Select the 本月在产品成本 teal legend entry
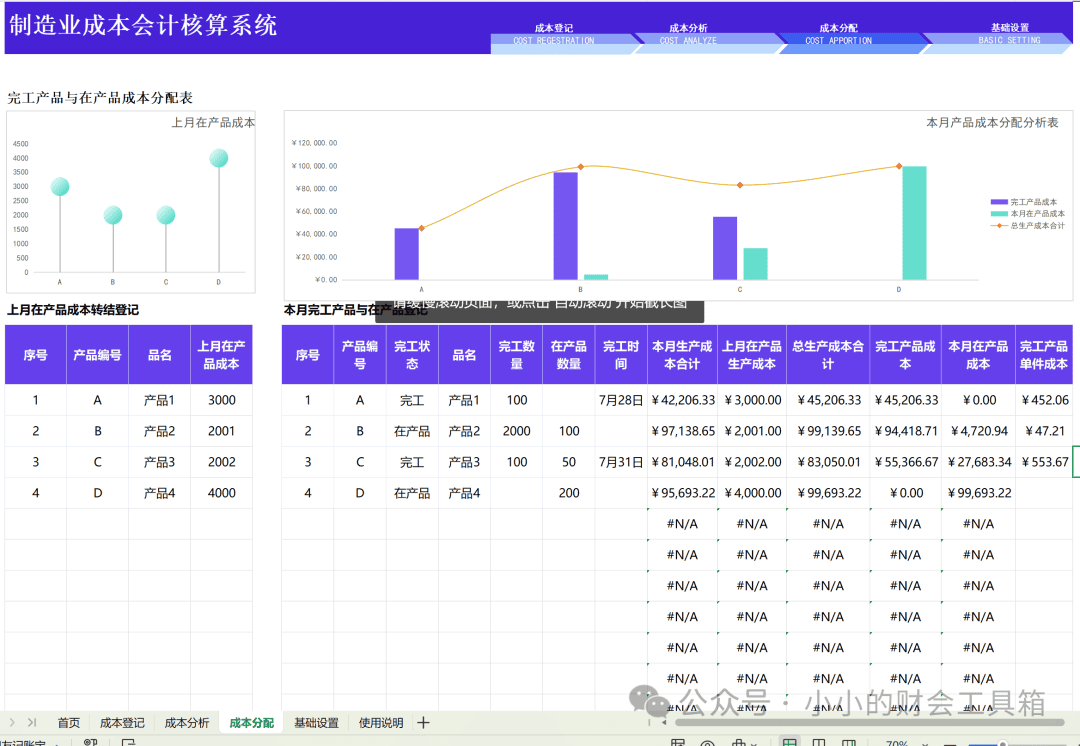The height and width of the screenshot is (746, 1080). 1028,214
